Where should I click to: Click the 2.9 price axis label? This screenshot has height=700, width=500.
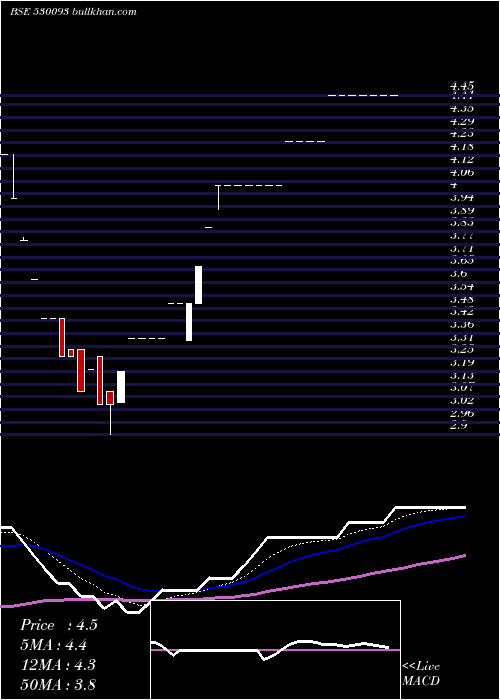click(459, 426)
